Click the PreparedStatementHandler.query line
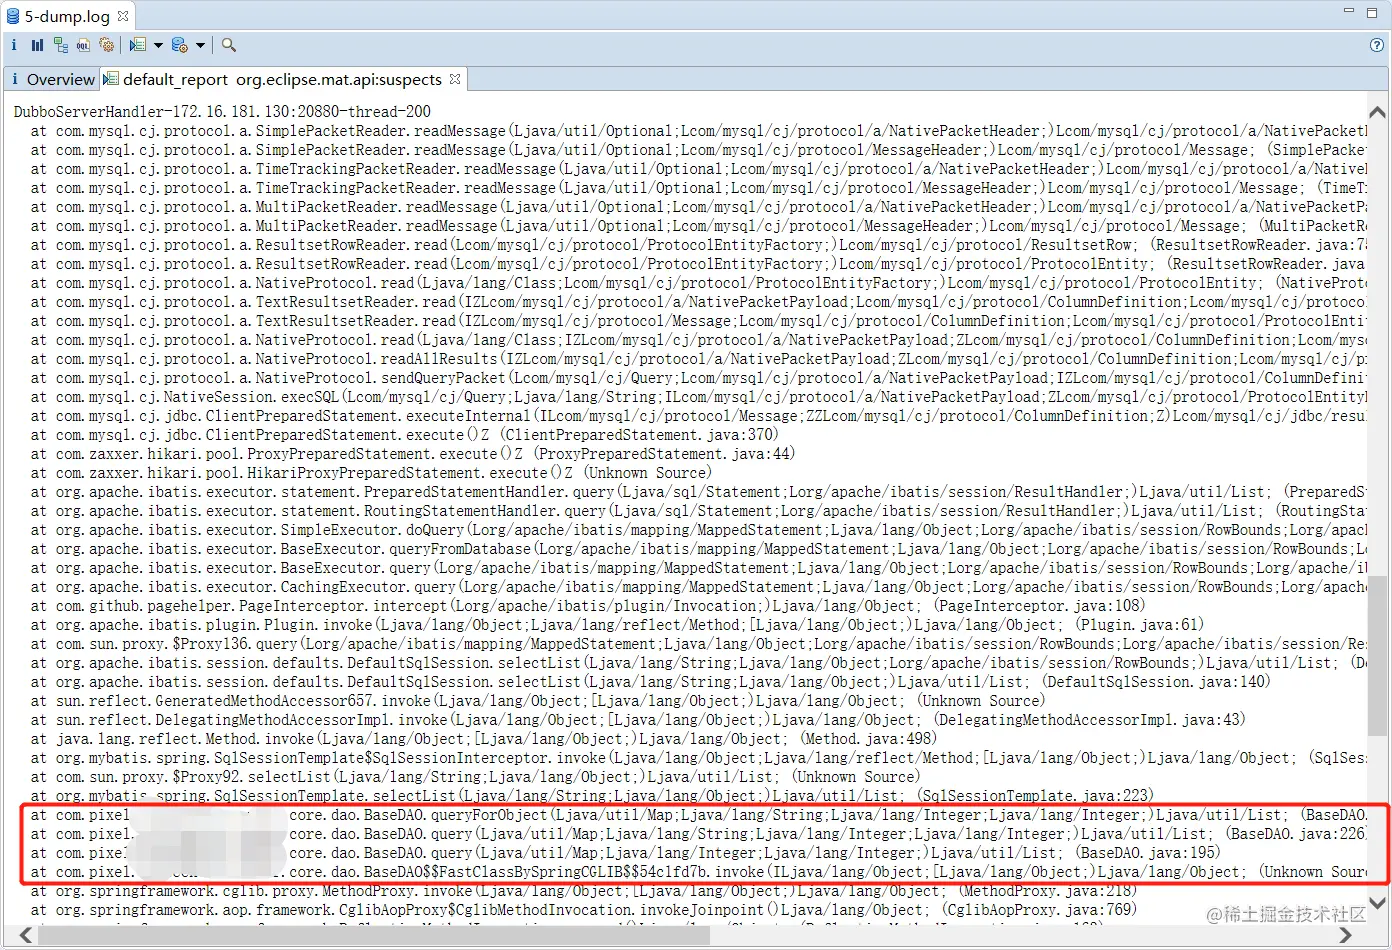Screen dimensions: 1392x950 pyautogui.click(x=698, y=491)
